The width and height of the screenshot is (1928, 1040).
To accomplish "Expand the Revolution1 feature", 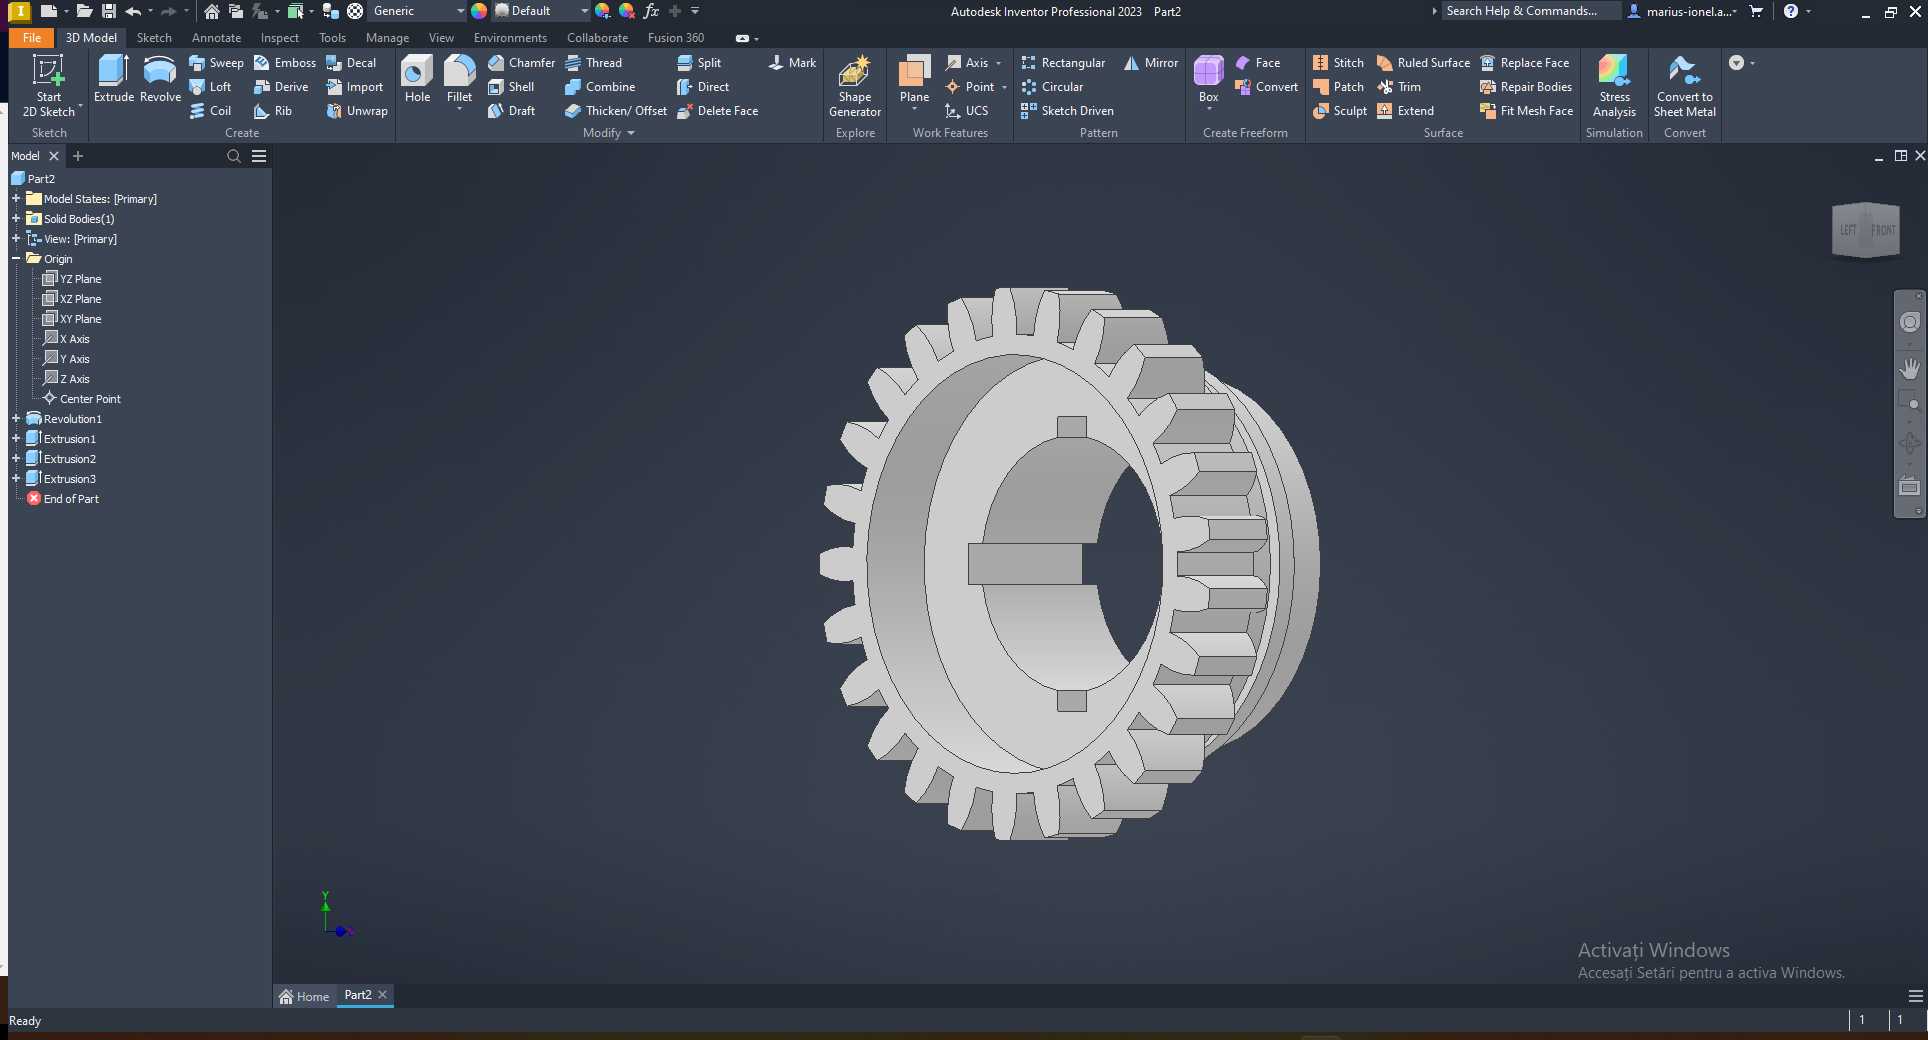I will click(16, 419).
